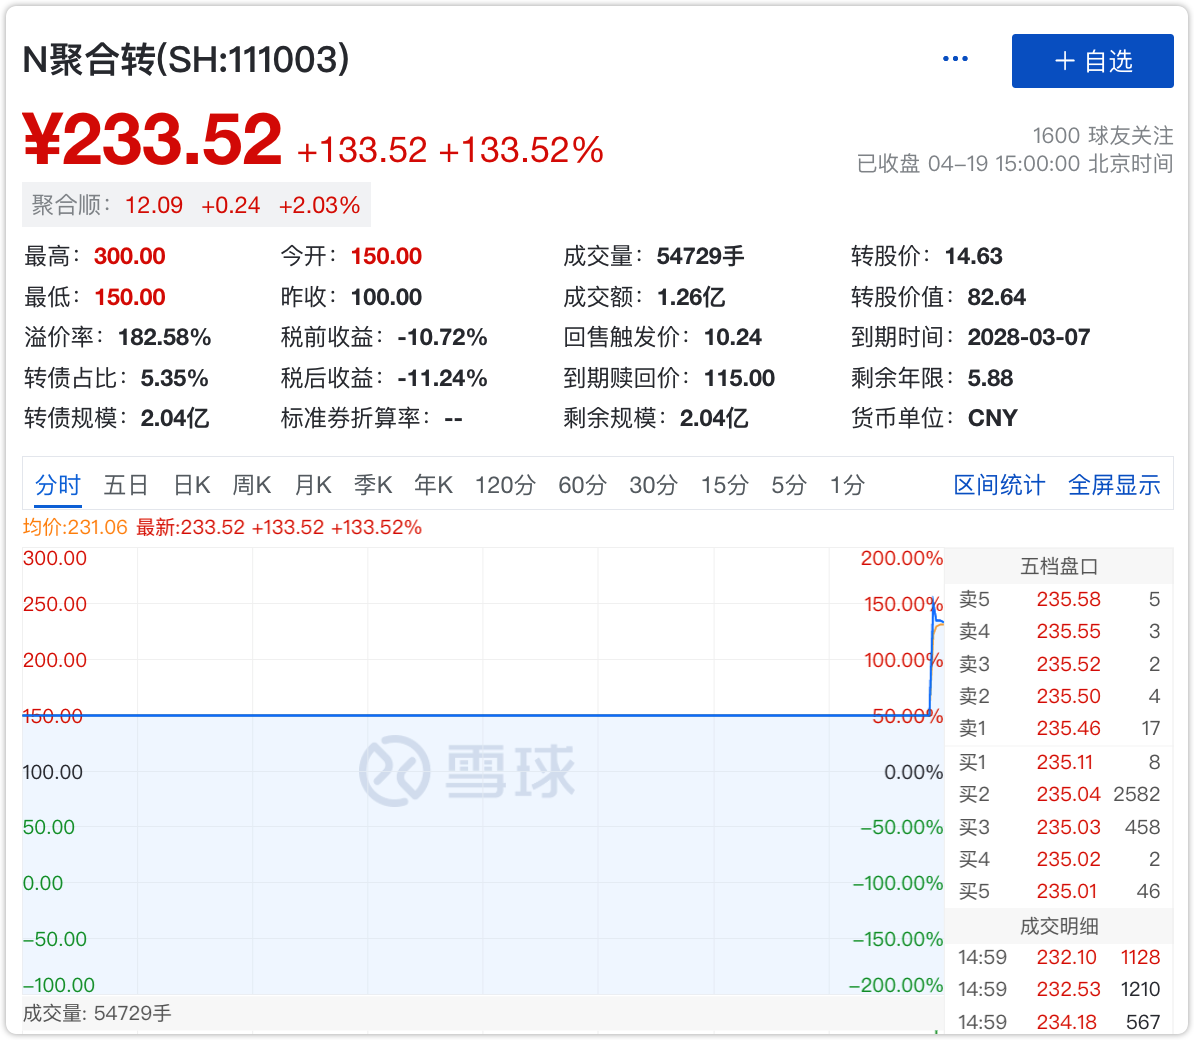Screen dimensions: 1194x1040
Task: Switch to the 五日 chart tab
Action: tap(126, 486)
